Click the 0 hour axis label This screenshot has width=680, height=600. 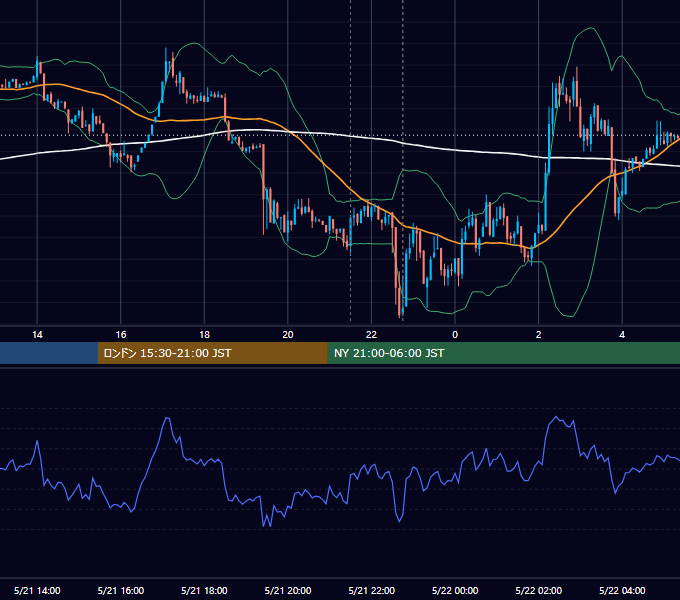tap(455, 335)
